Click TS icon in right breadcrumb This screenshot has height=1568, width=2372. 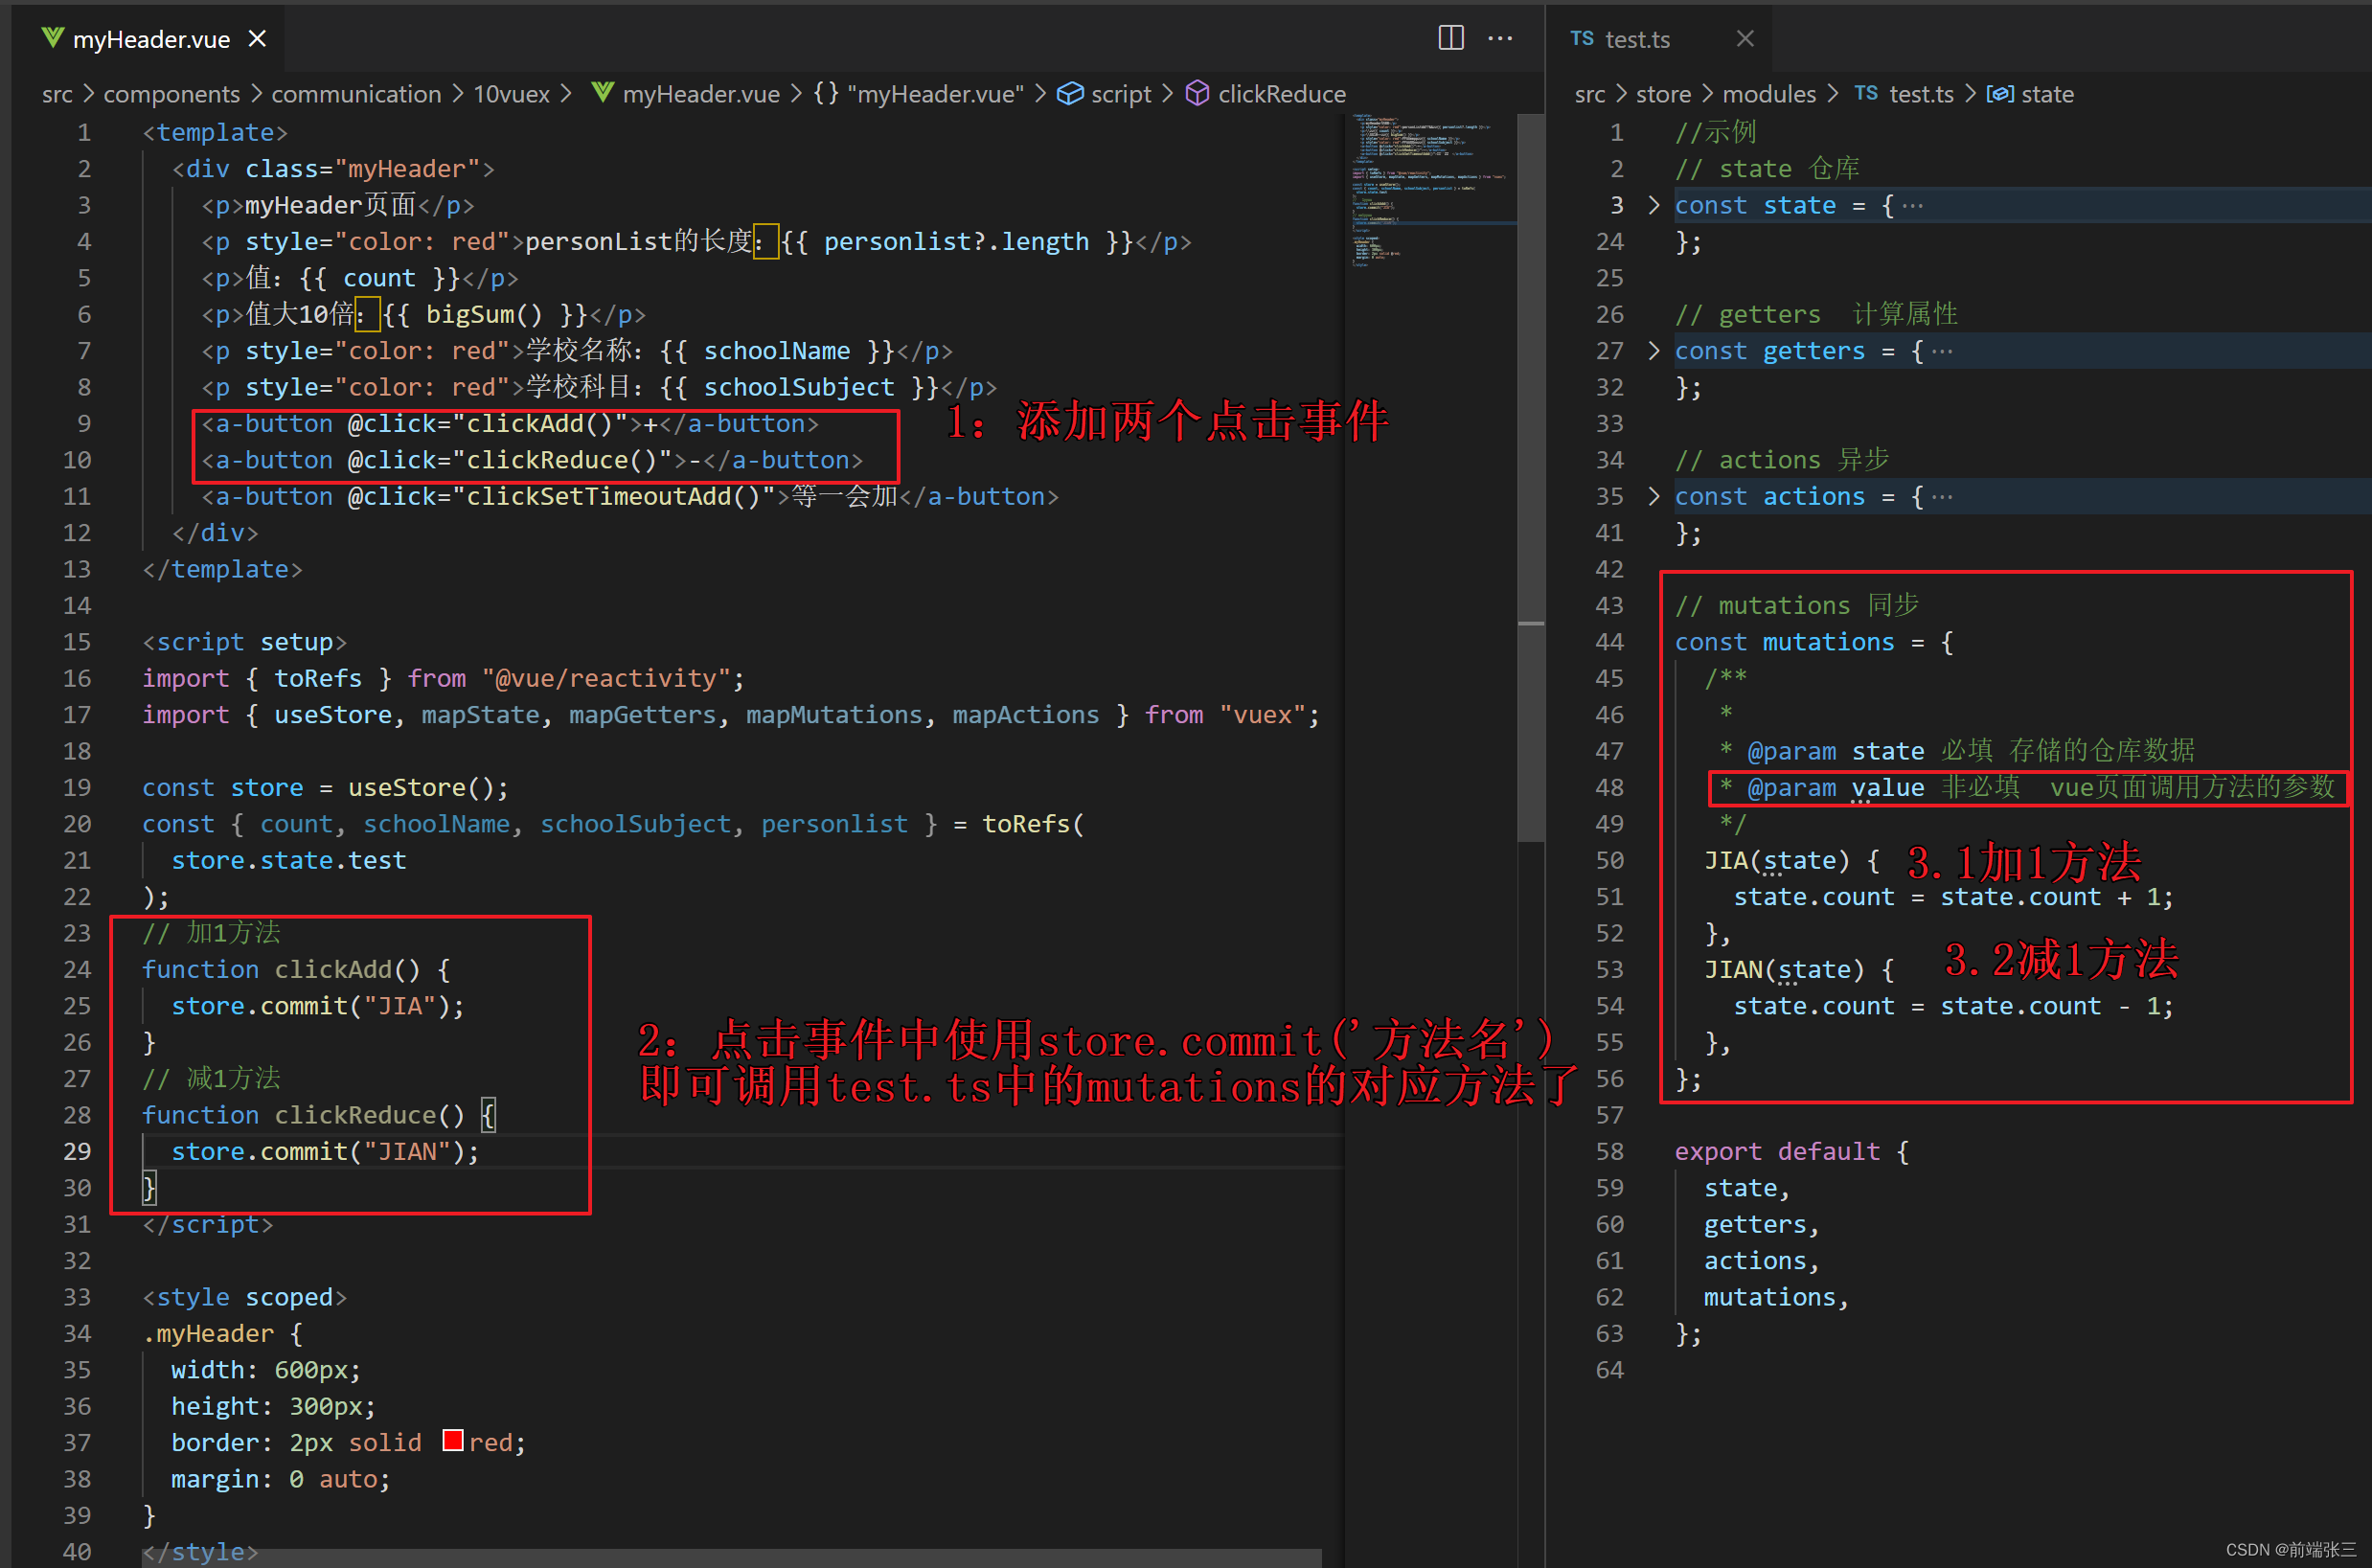point(1866,93)
